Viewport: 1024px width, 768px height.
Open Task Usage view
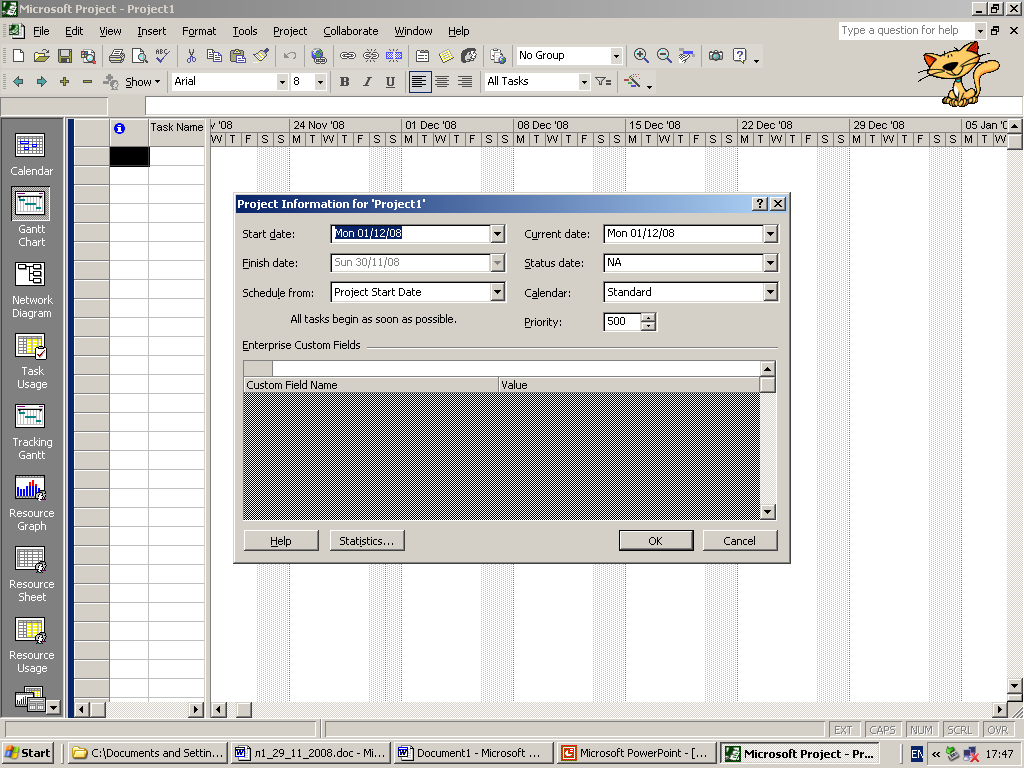pos(31,361)
